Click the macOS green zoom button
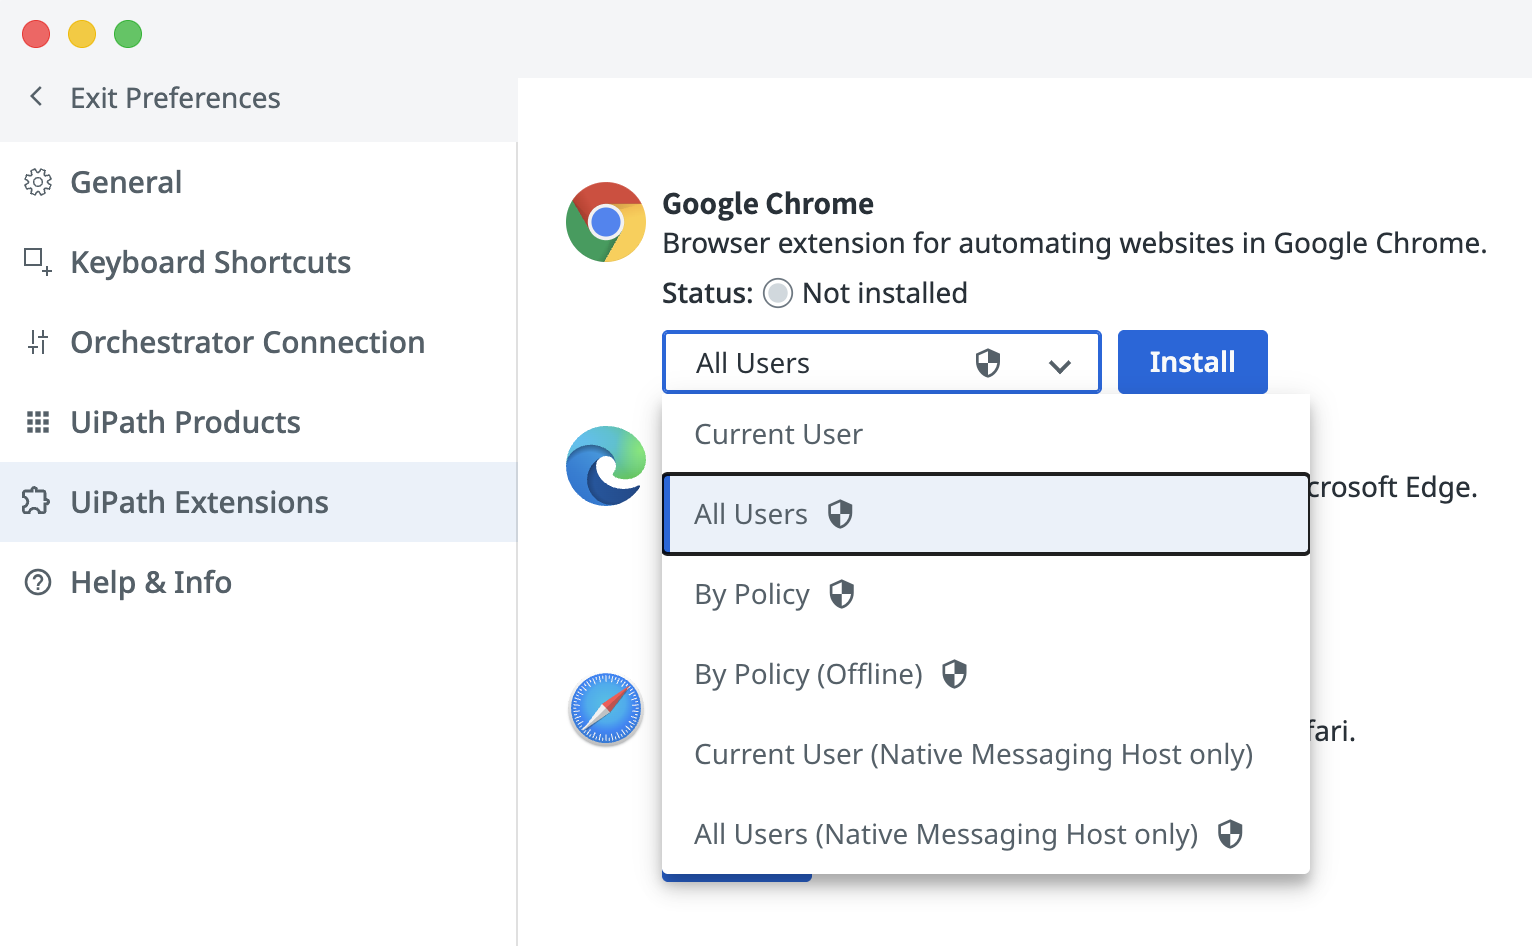The width and height of the screenshot is (1532, 946). [x=128, y=34]
